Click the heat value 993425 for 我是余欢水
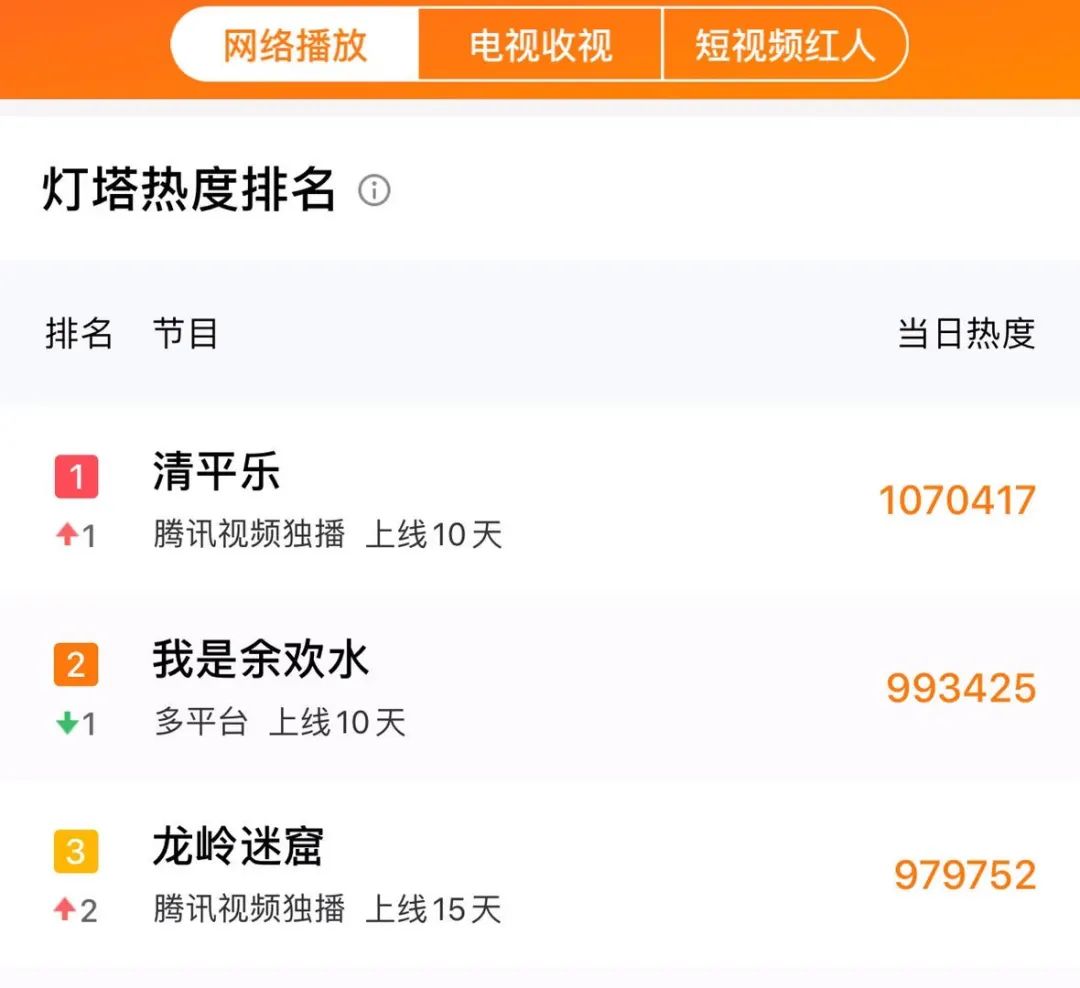The image size is (1080, 988). (962, 686)
